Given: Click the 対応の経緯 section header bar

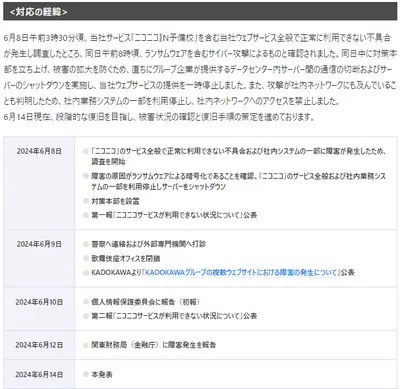Looking at the screenshot, I should pos(200,12).
